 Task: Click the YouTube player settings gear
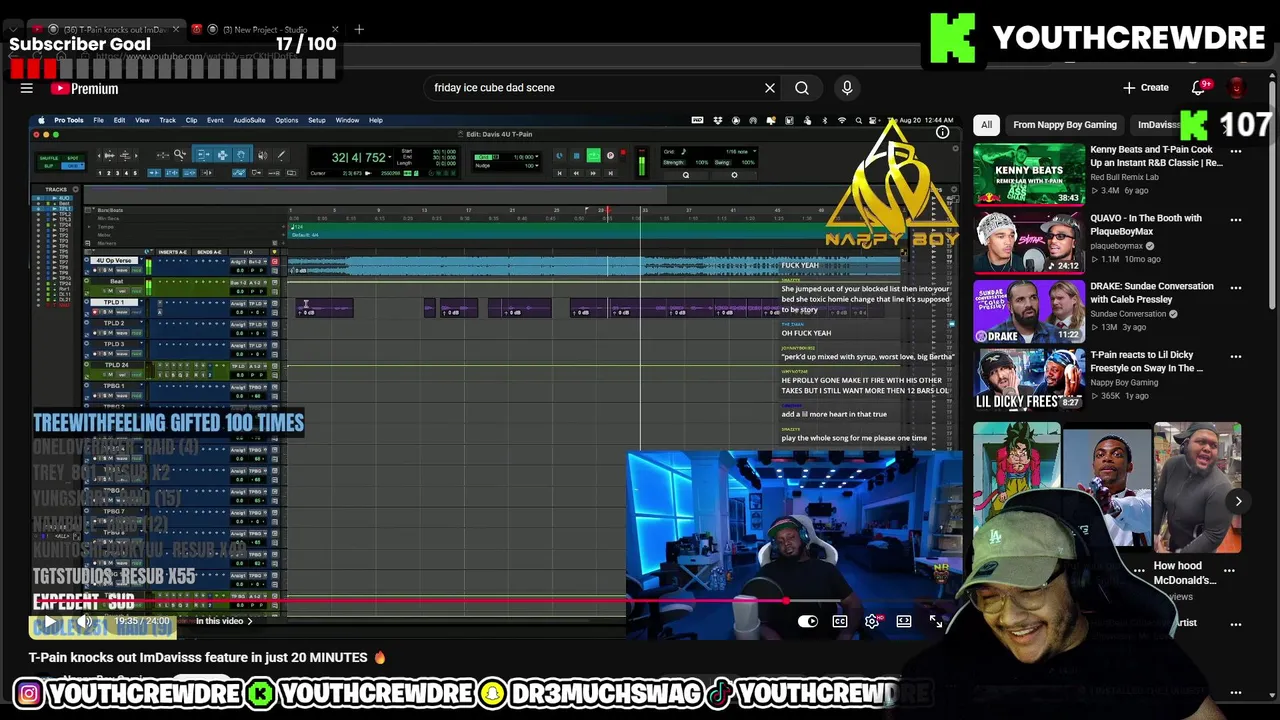(x=872, y=621)
